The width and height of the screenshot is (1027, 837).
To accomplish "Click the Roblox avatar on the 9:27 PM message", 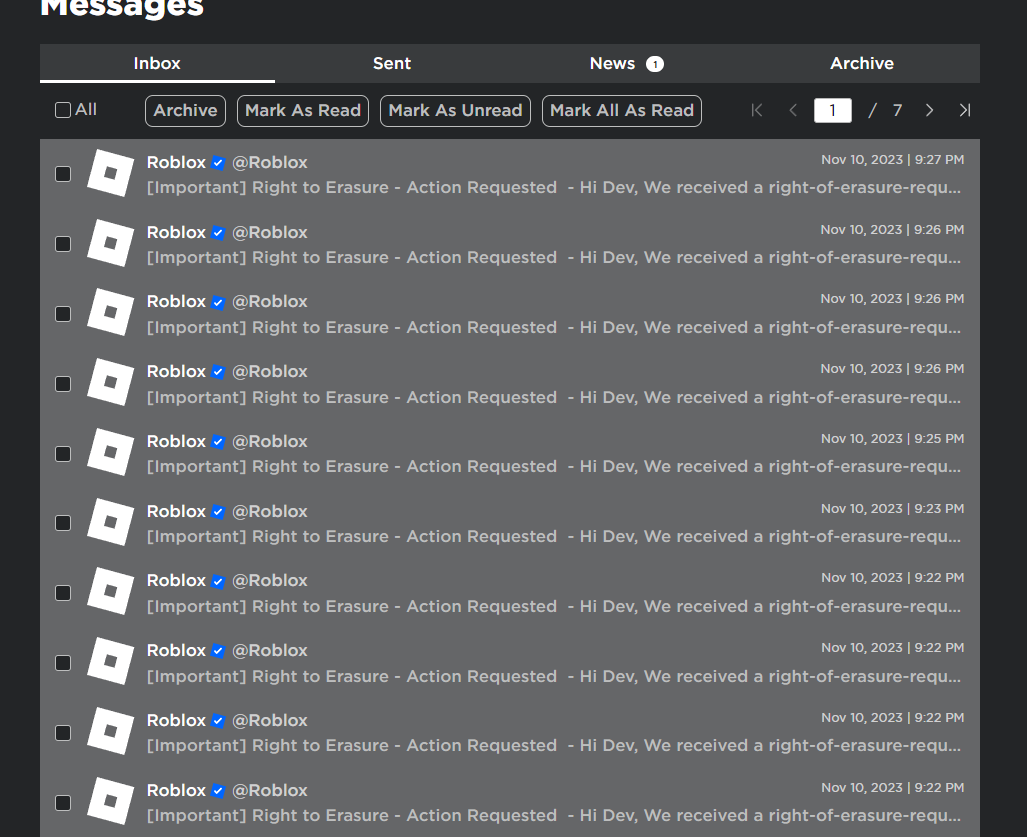I will (x=111, y=173).
